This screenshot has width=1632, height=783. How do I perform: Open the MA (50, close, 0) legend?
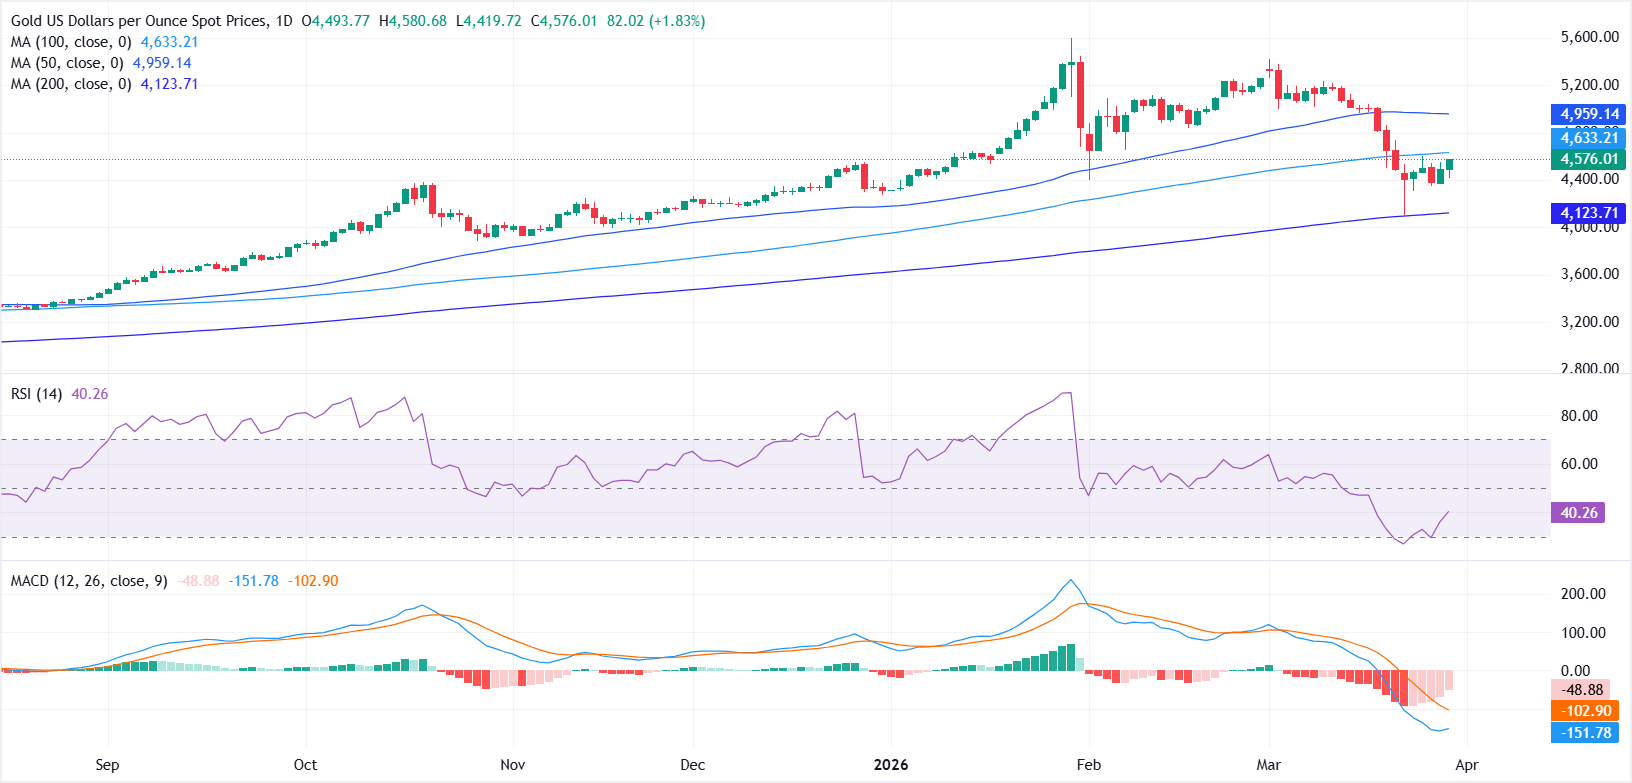click(x=67, y=63)
